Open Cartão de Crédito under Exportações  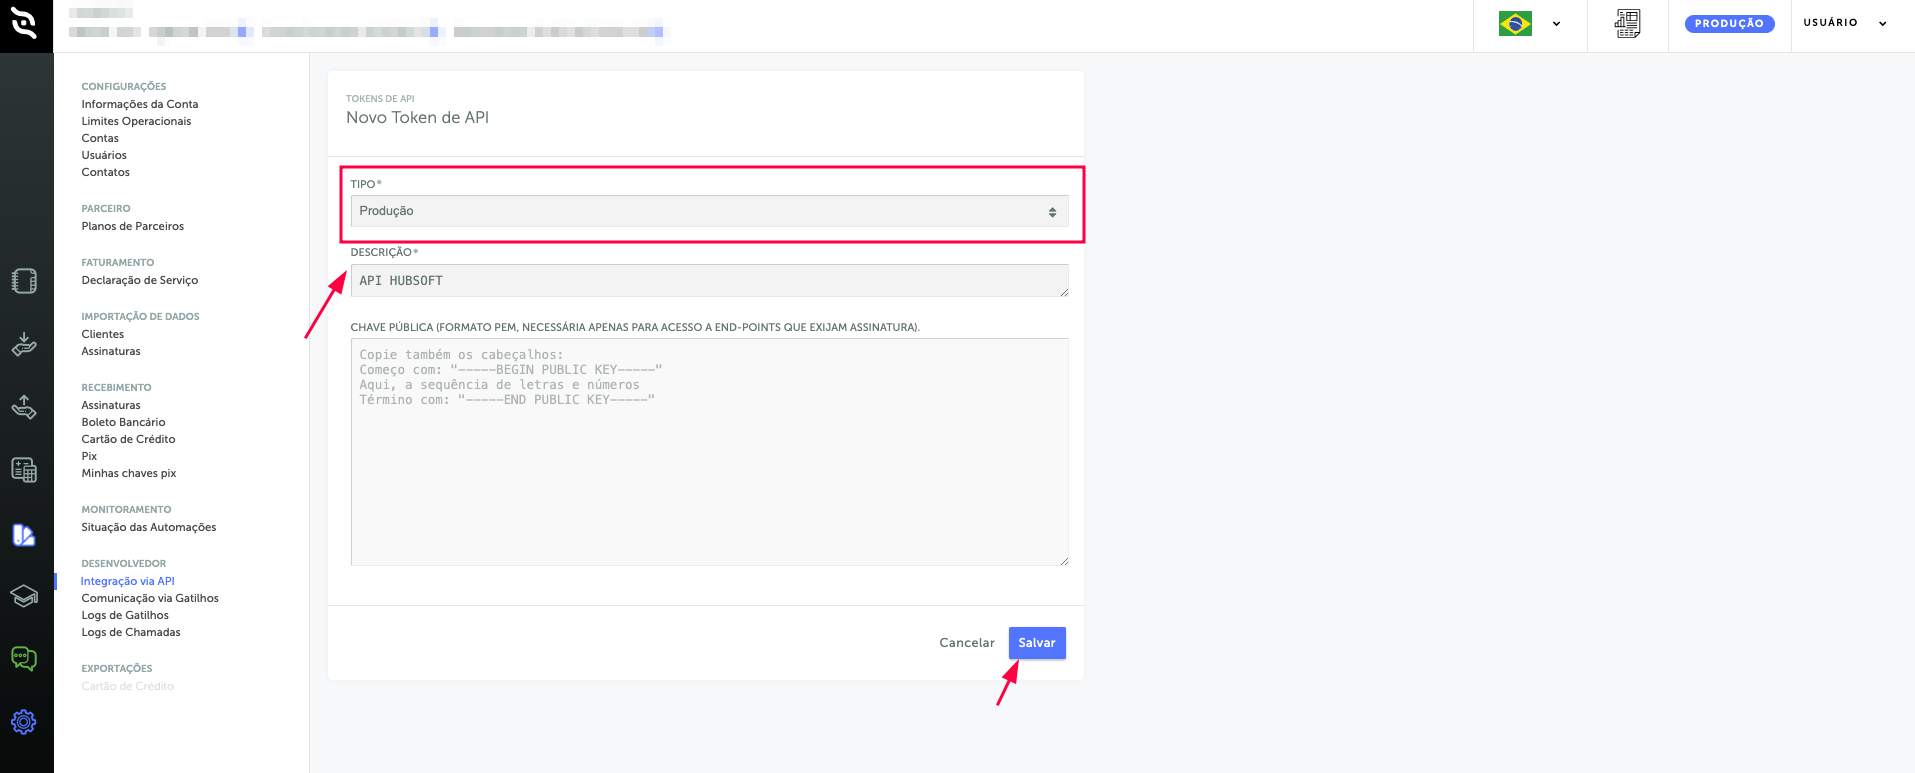[128, 686]
